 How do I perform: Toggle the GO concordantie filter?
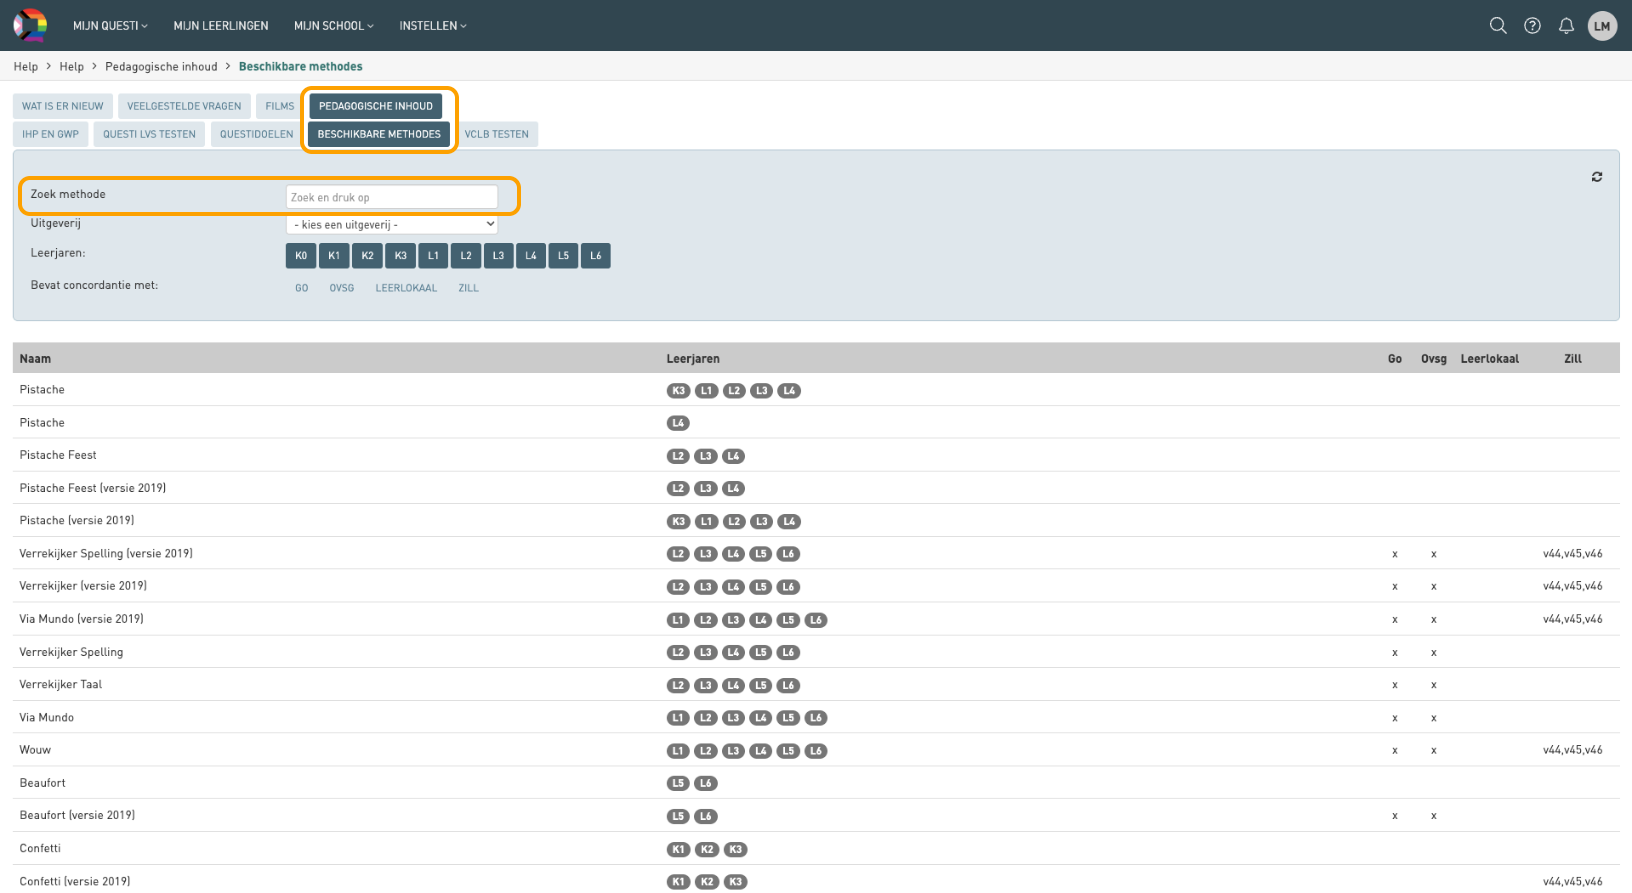pos(302,288)
